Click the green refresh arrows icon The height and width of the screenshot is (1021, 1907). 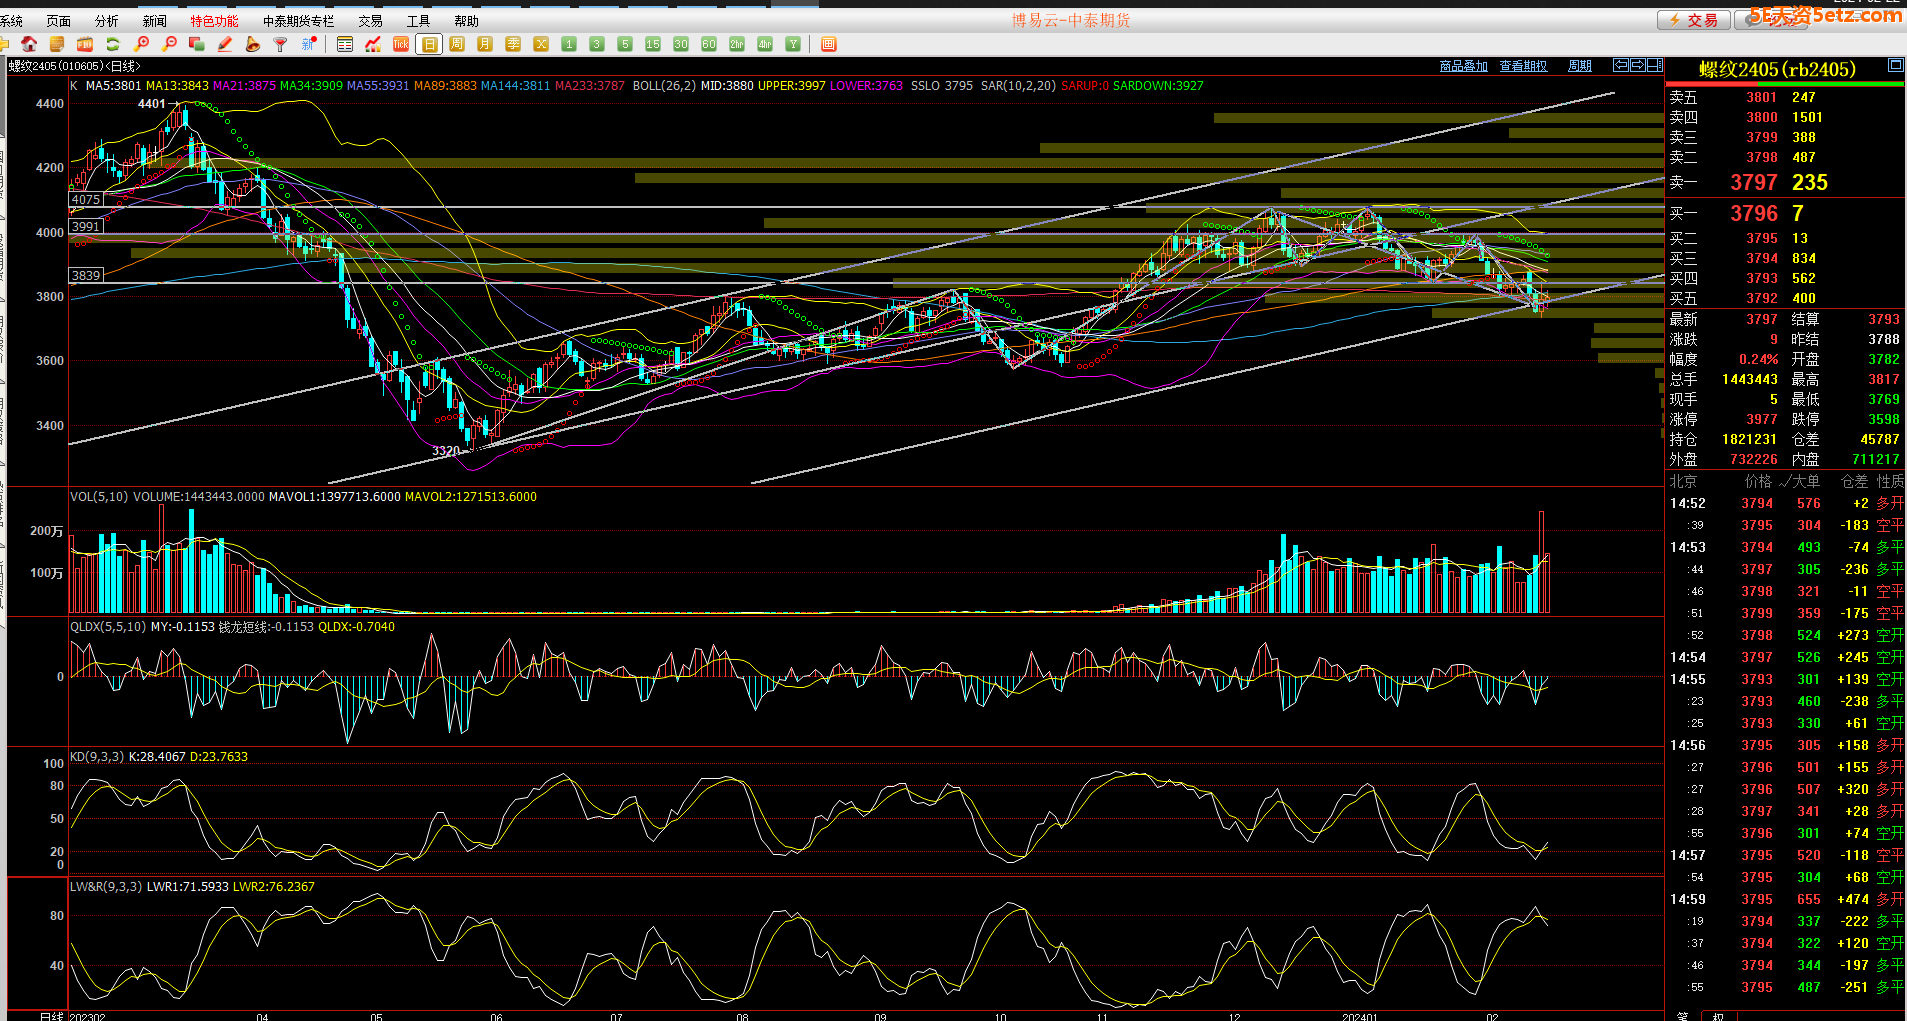113,44
